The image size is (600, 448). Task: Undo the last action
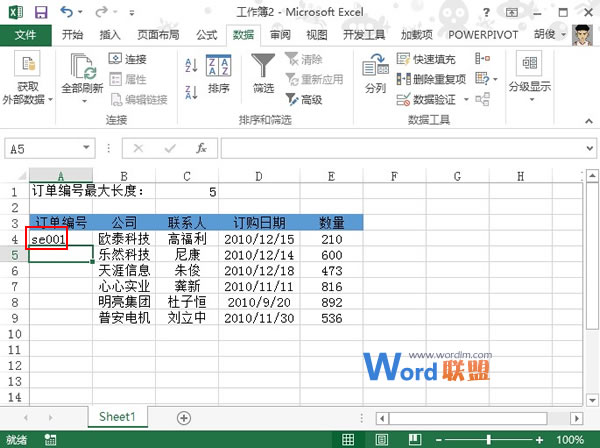click(x=67, y=12)
